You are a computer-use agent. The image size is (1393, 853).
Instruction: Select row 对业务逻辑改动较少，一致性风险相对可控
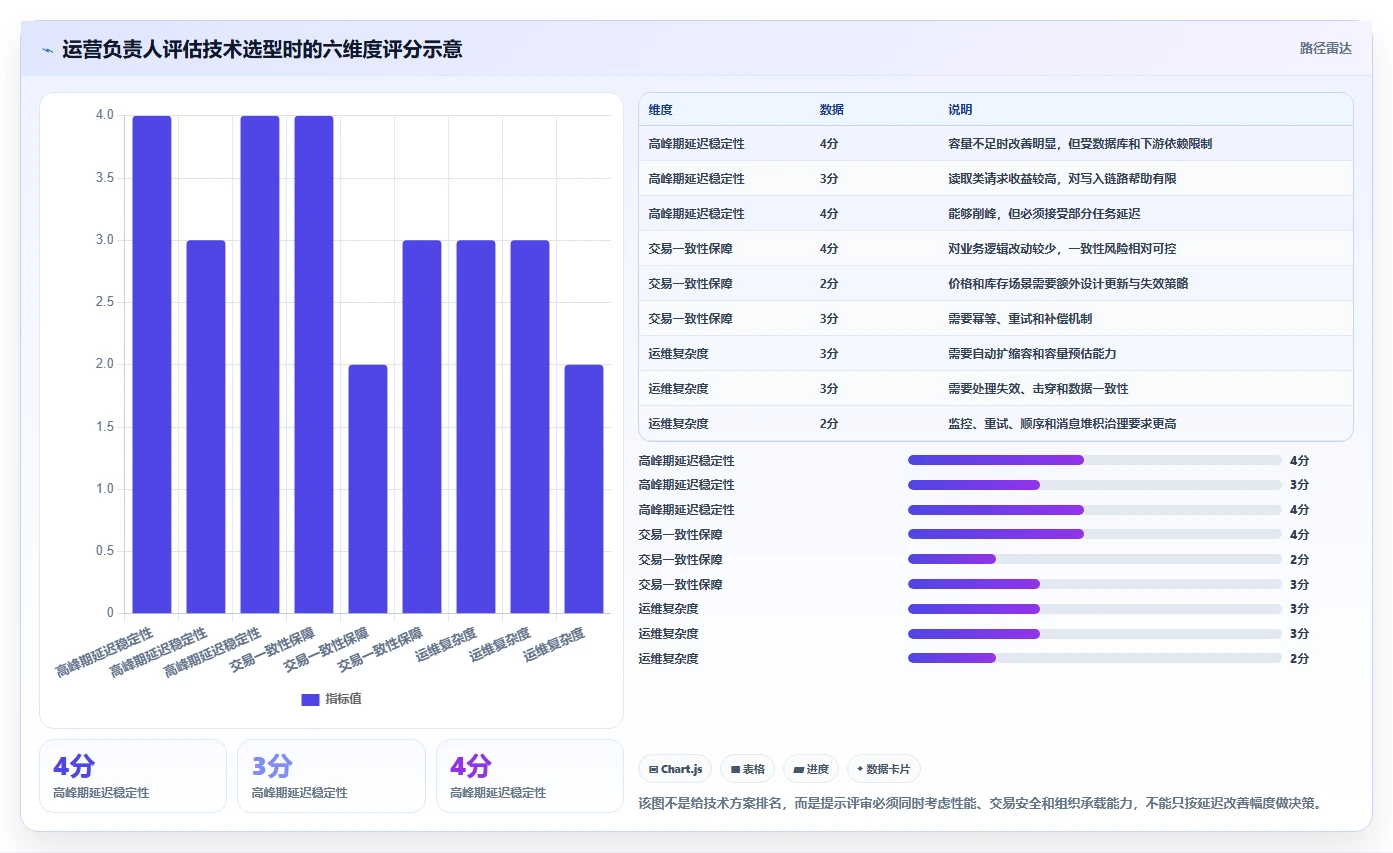995,249
